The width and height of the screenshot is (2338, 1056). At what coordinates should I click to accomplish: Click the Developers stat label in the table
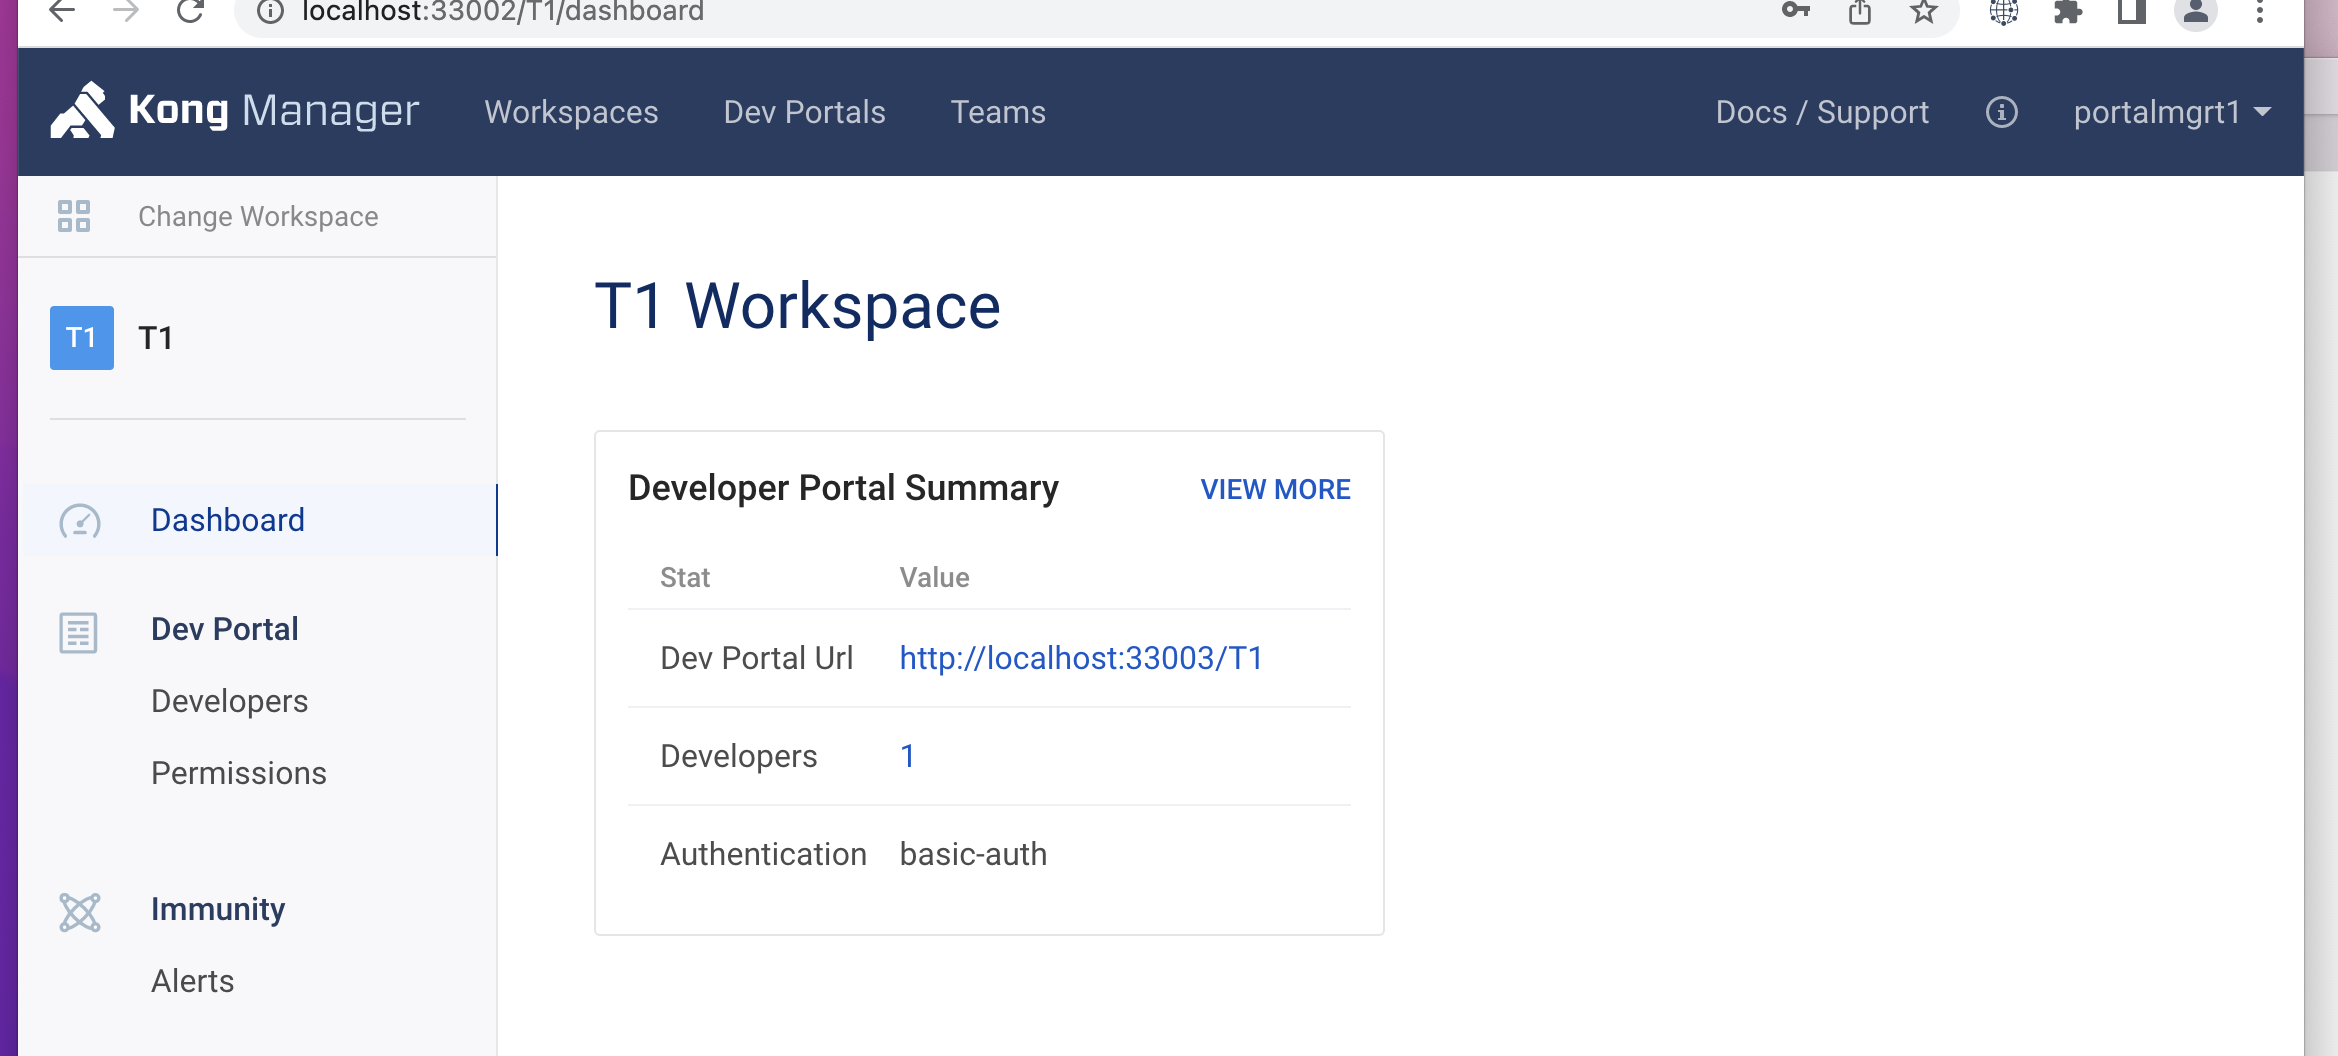[x=739, y=756]
